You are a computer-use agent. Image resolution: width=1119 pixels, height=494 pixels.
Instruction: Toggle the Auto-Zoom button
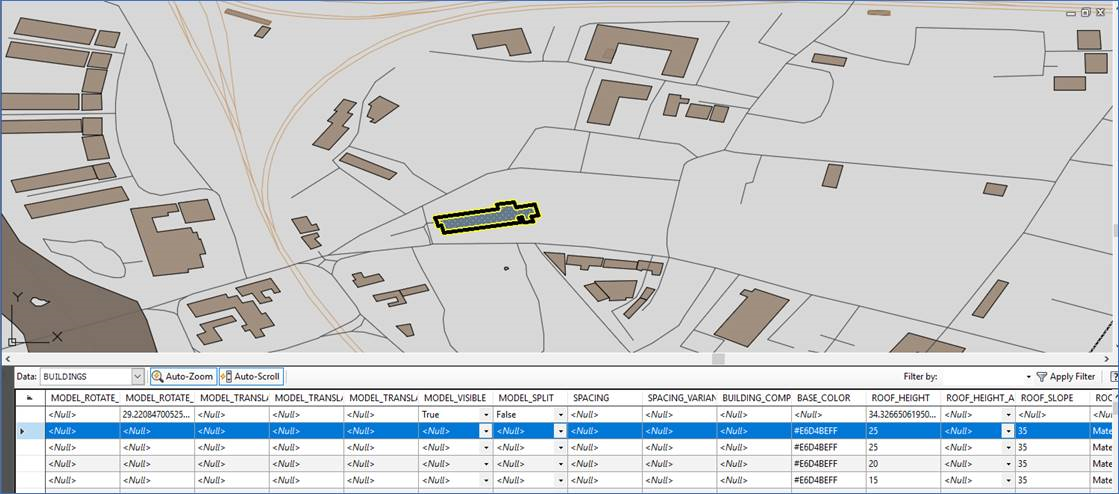182,377
